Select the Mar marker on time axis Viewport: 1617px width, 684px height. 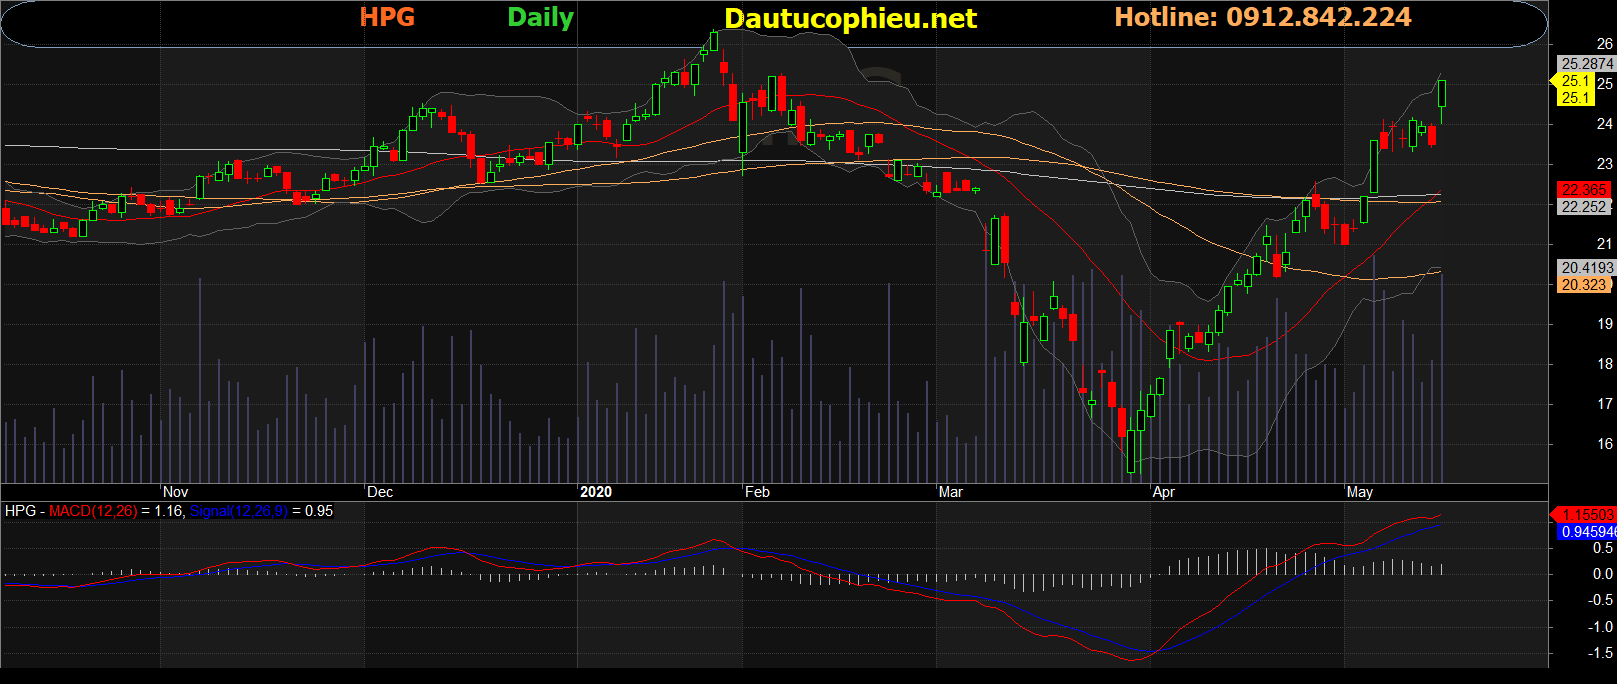(950, 492)
